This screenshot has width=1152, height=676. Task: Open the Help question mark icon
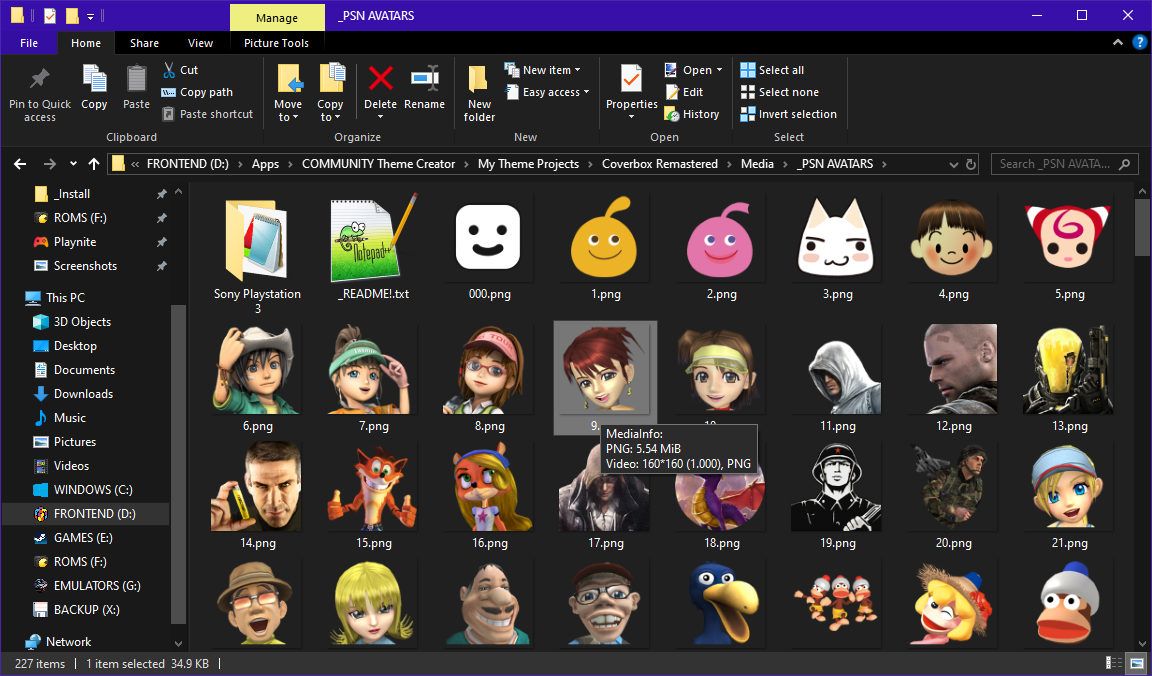(x=1140, y=43)
